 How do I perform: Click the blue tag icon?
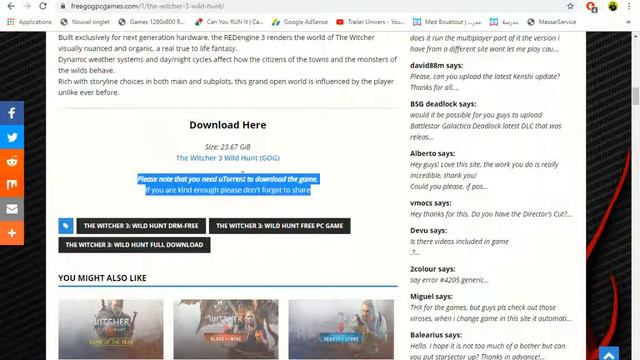[66, 226]
